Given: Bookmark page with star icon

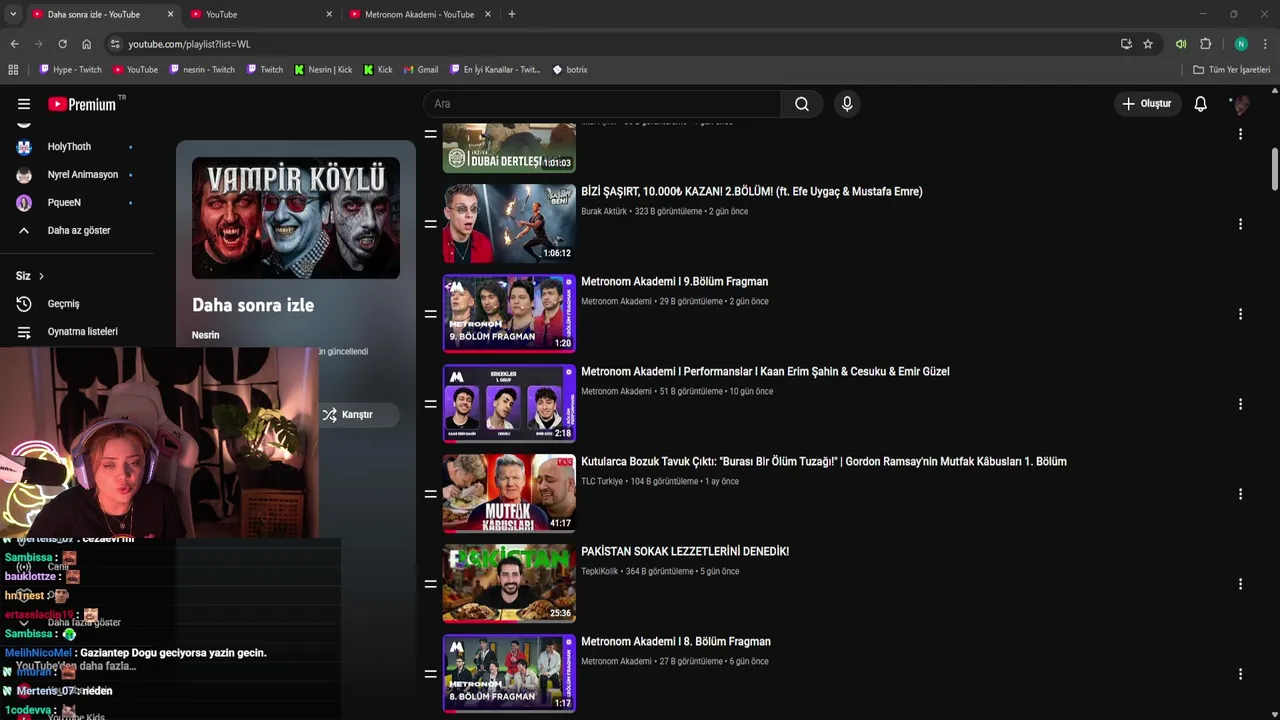Looking at the screenshot, I should pyautogui.click(x=1148, y=44).
